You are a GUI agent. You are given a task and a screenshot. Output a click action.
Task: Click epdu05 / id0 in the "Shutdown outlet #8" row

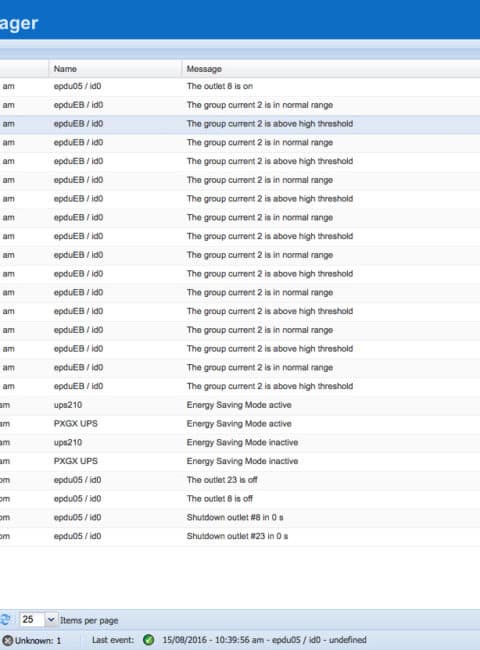point(78,517)
